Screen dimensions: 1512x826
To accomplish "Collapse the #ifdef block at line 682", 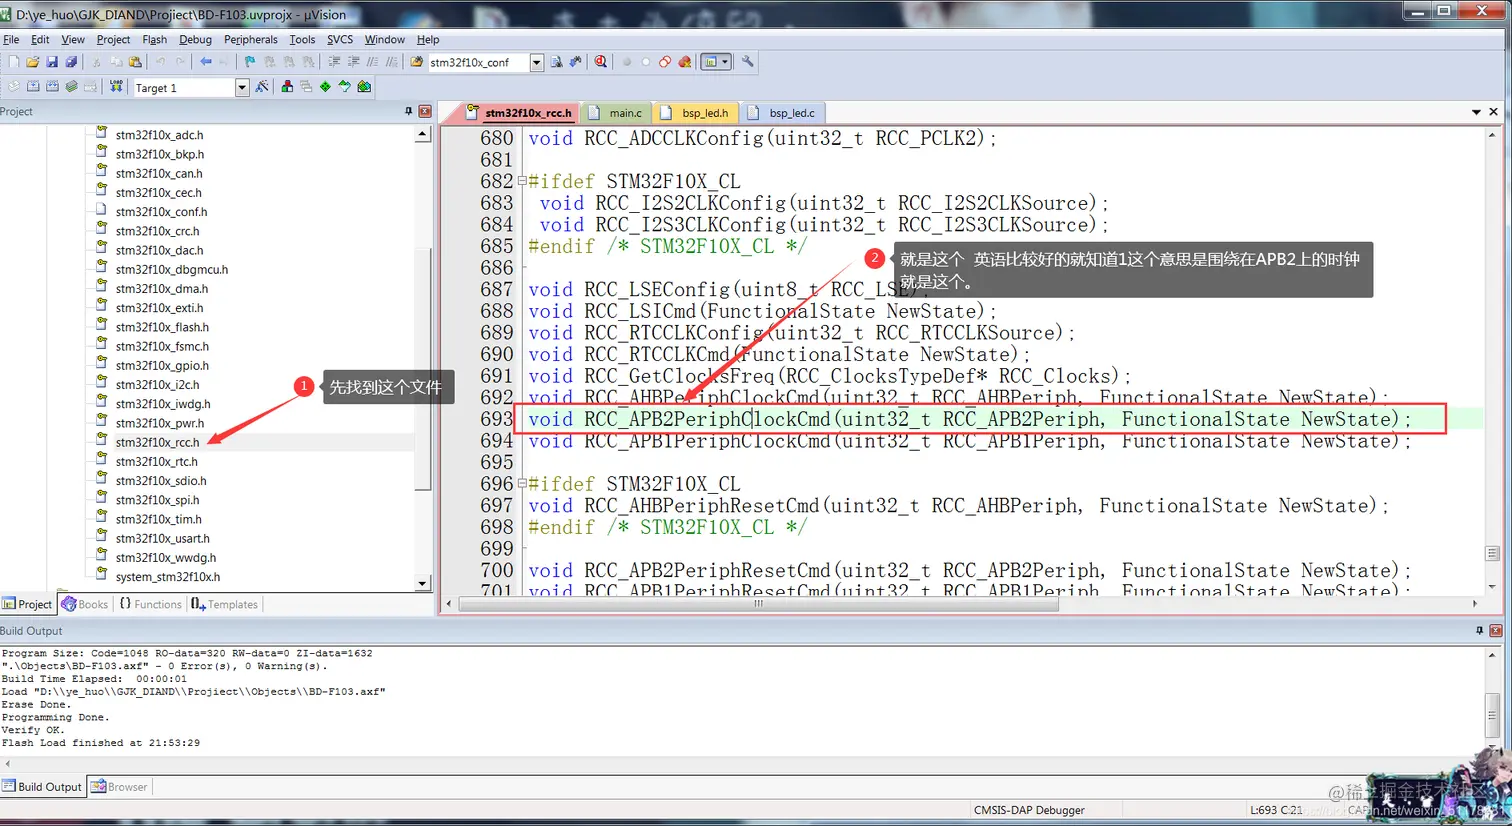I will (x=522, y=181).
